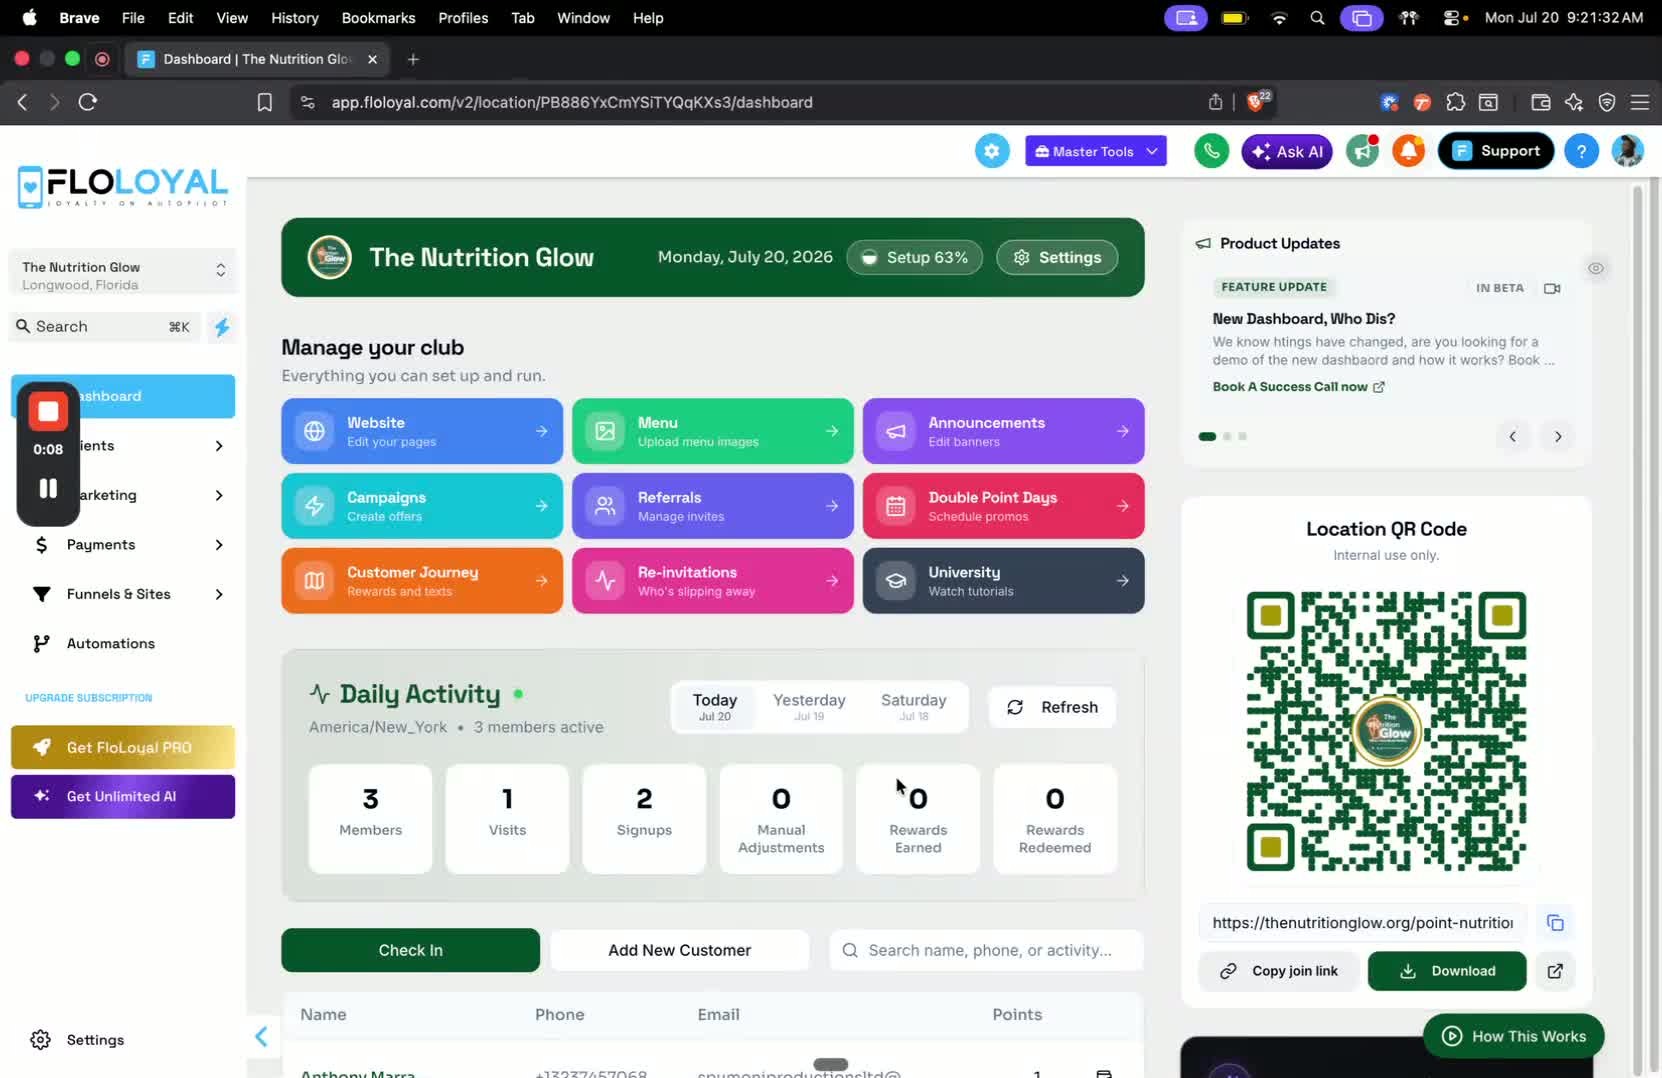Open the Support button

(x=1496, y=151)
